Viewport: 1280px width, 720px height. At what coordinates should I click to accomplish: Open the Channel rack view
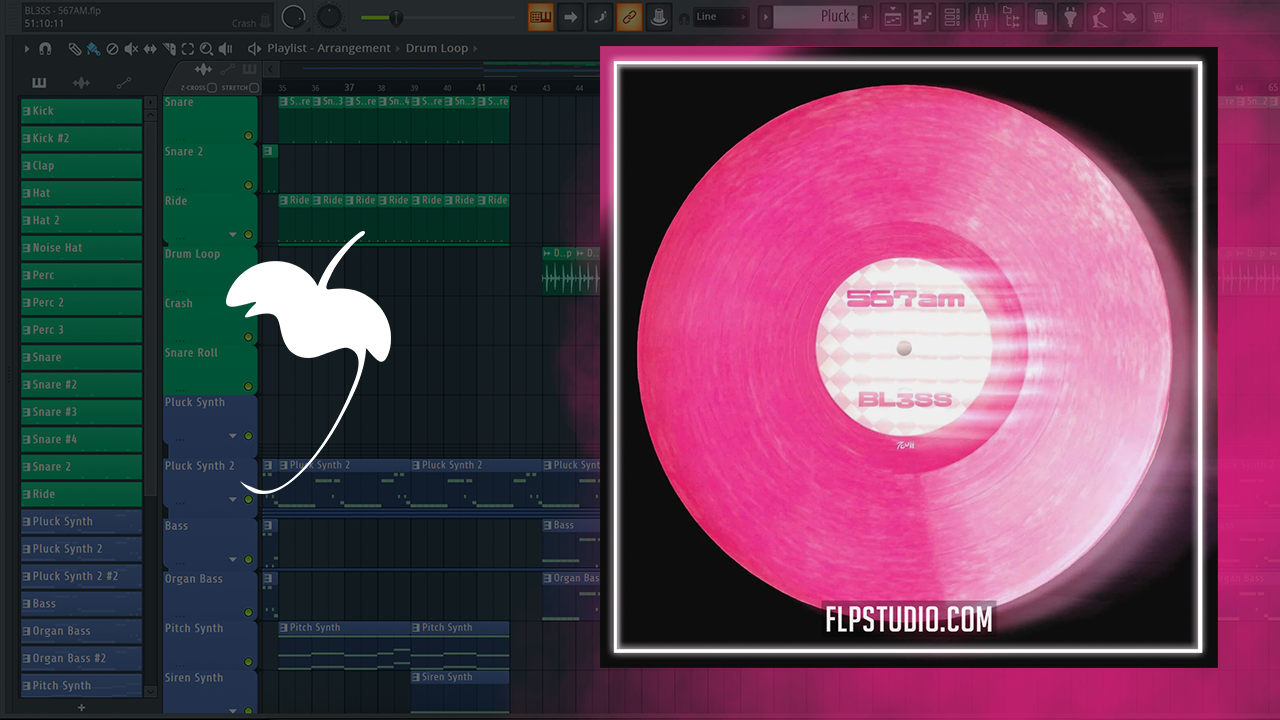951,17
